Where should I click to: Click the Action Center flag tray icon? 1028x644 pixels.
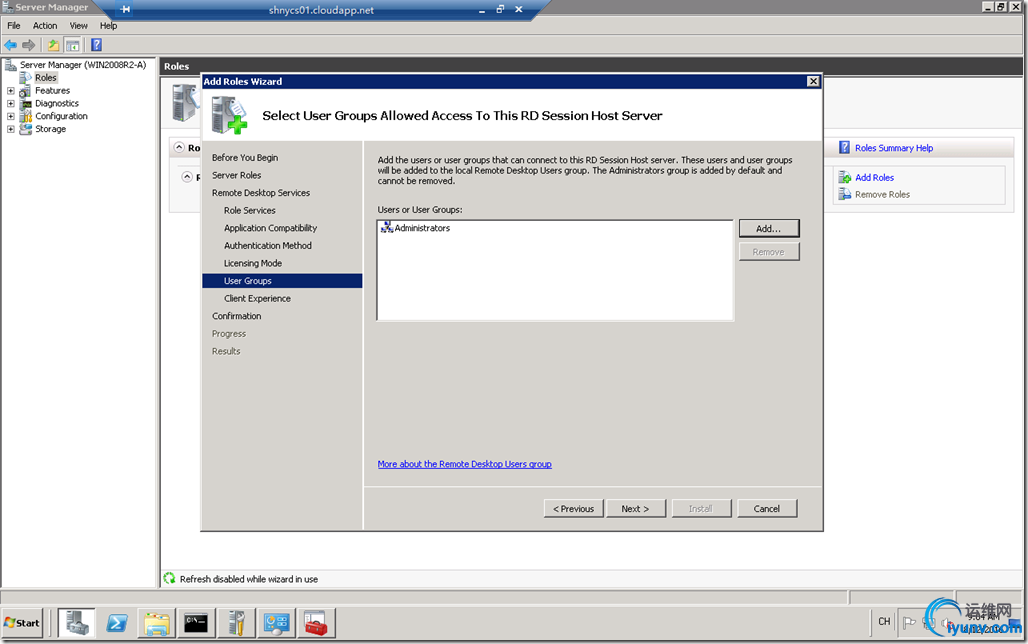pyautogui.click(x=909, y=622)
